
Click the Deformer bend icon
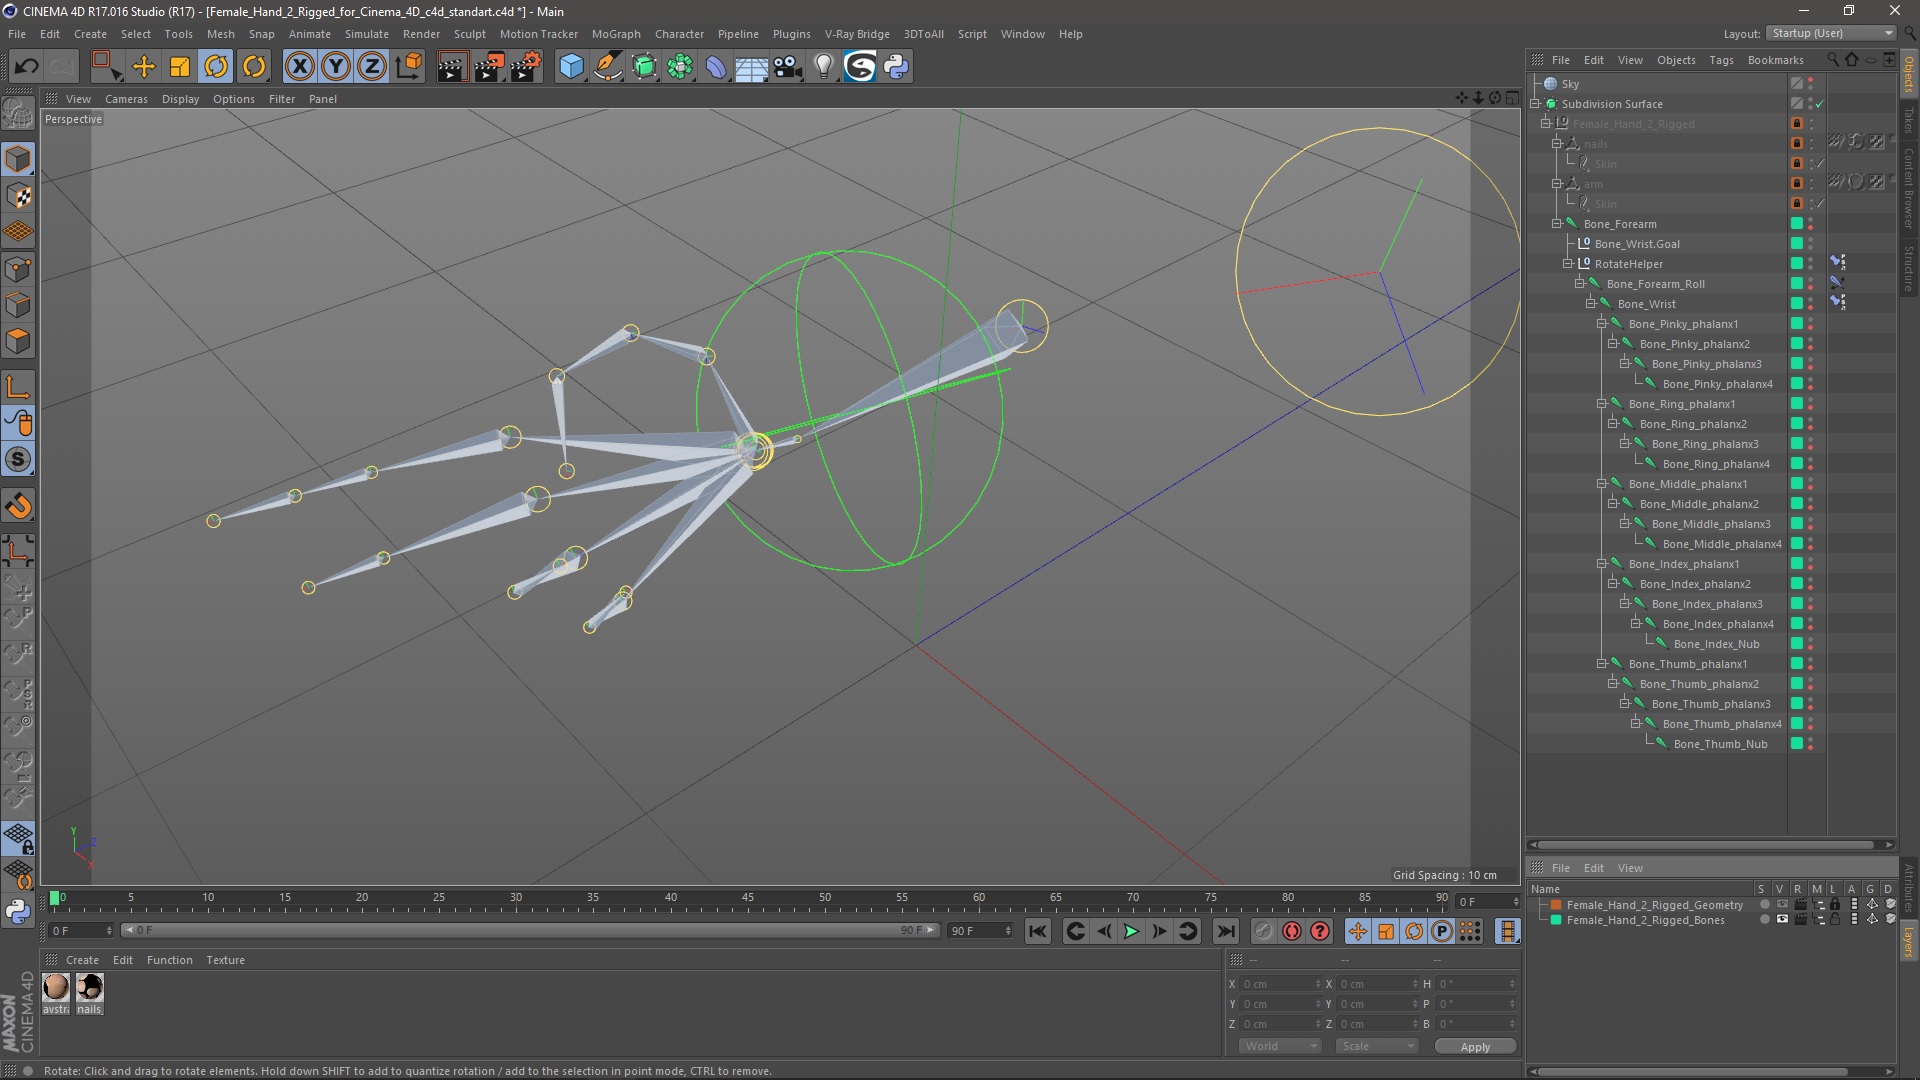point(716,67)
